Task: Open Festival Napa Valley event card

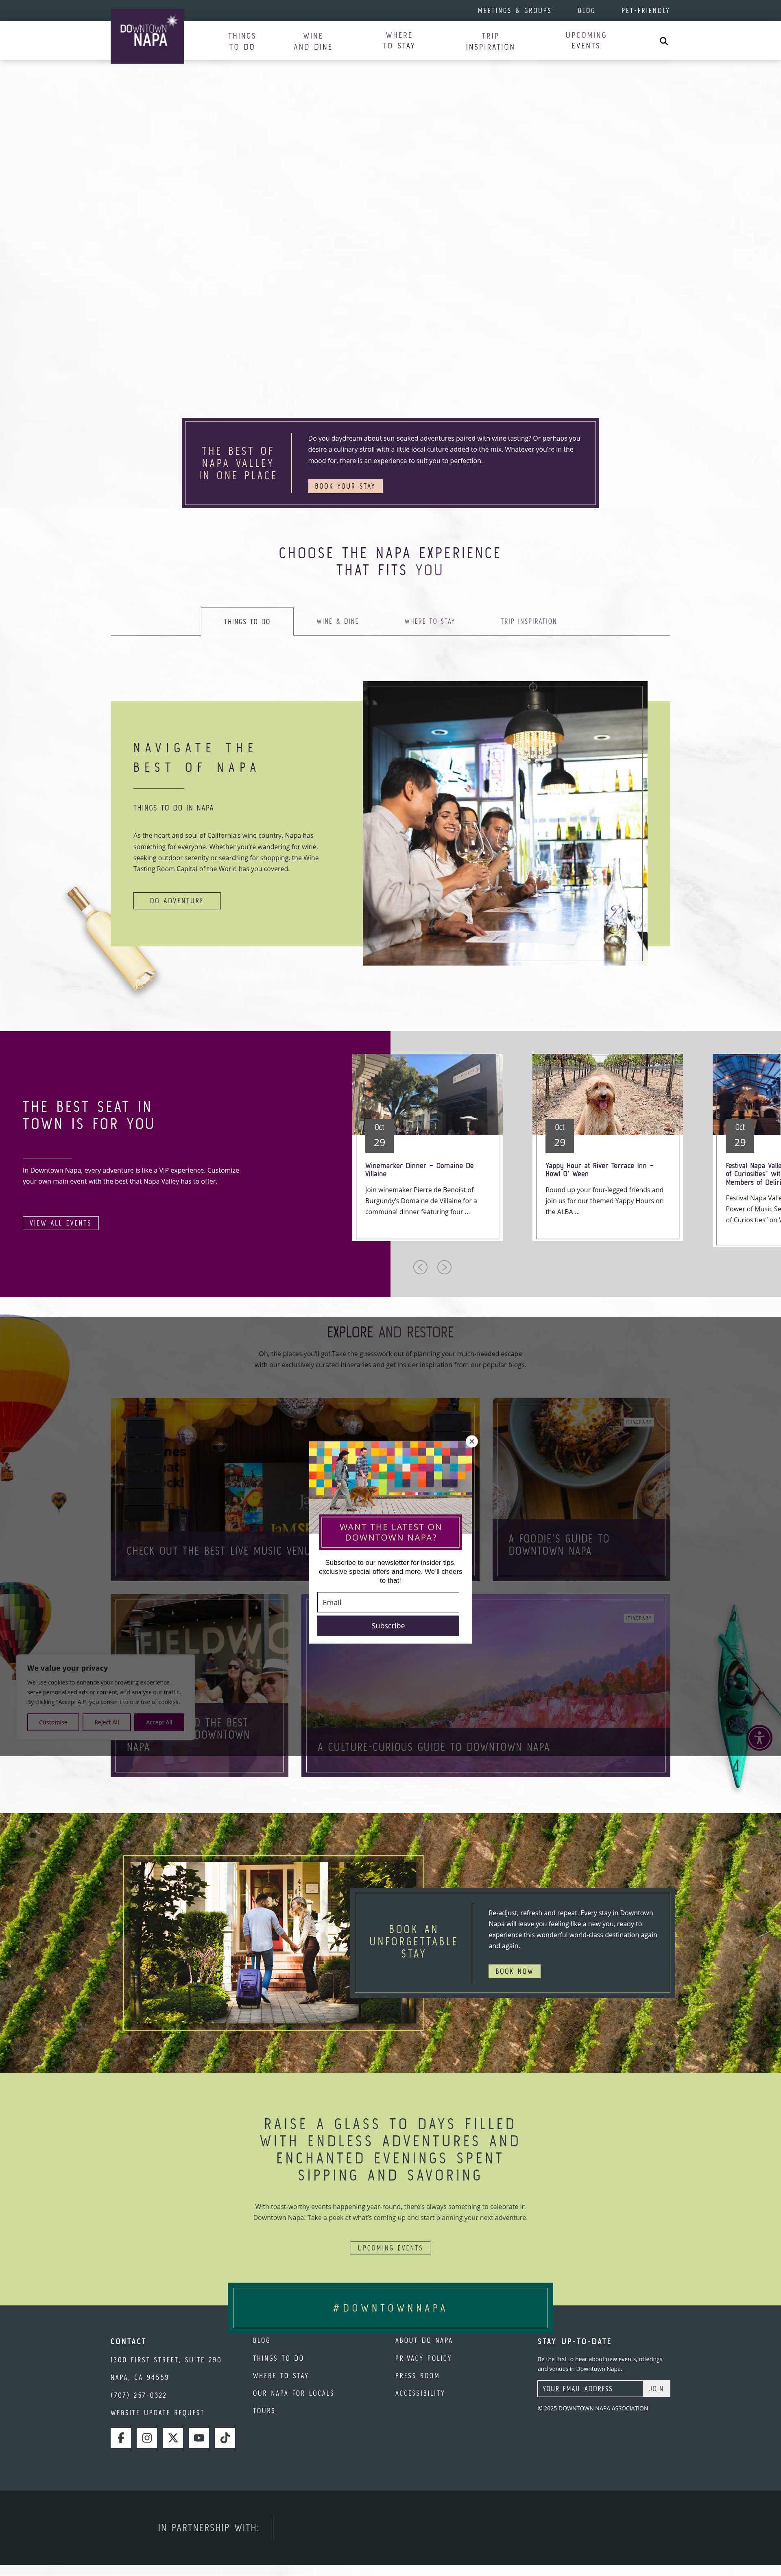Action: (747, 1150)
